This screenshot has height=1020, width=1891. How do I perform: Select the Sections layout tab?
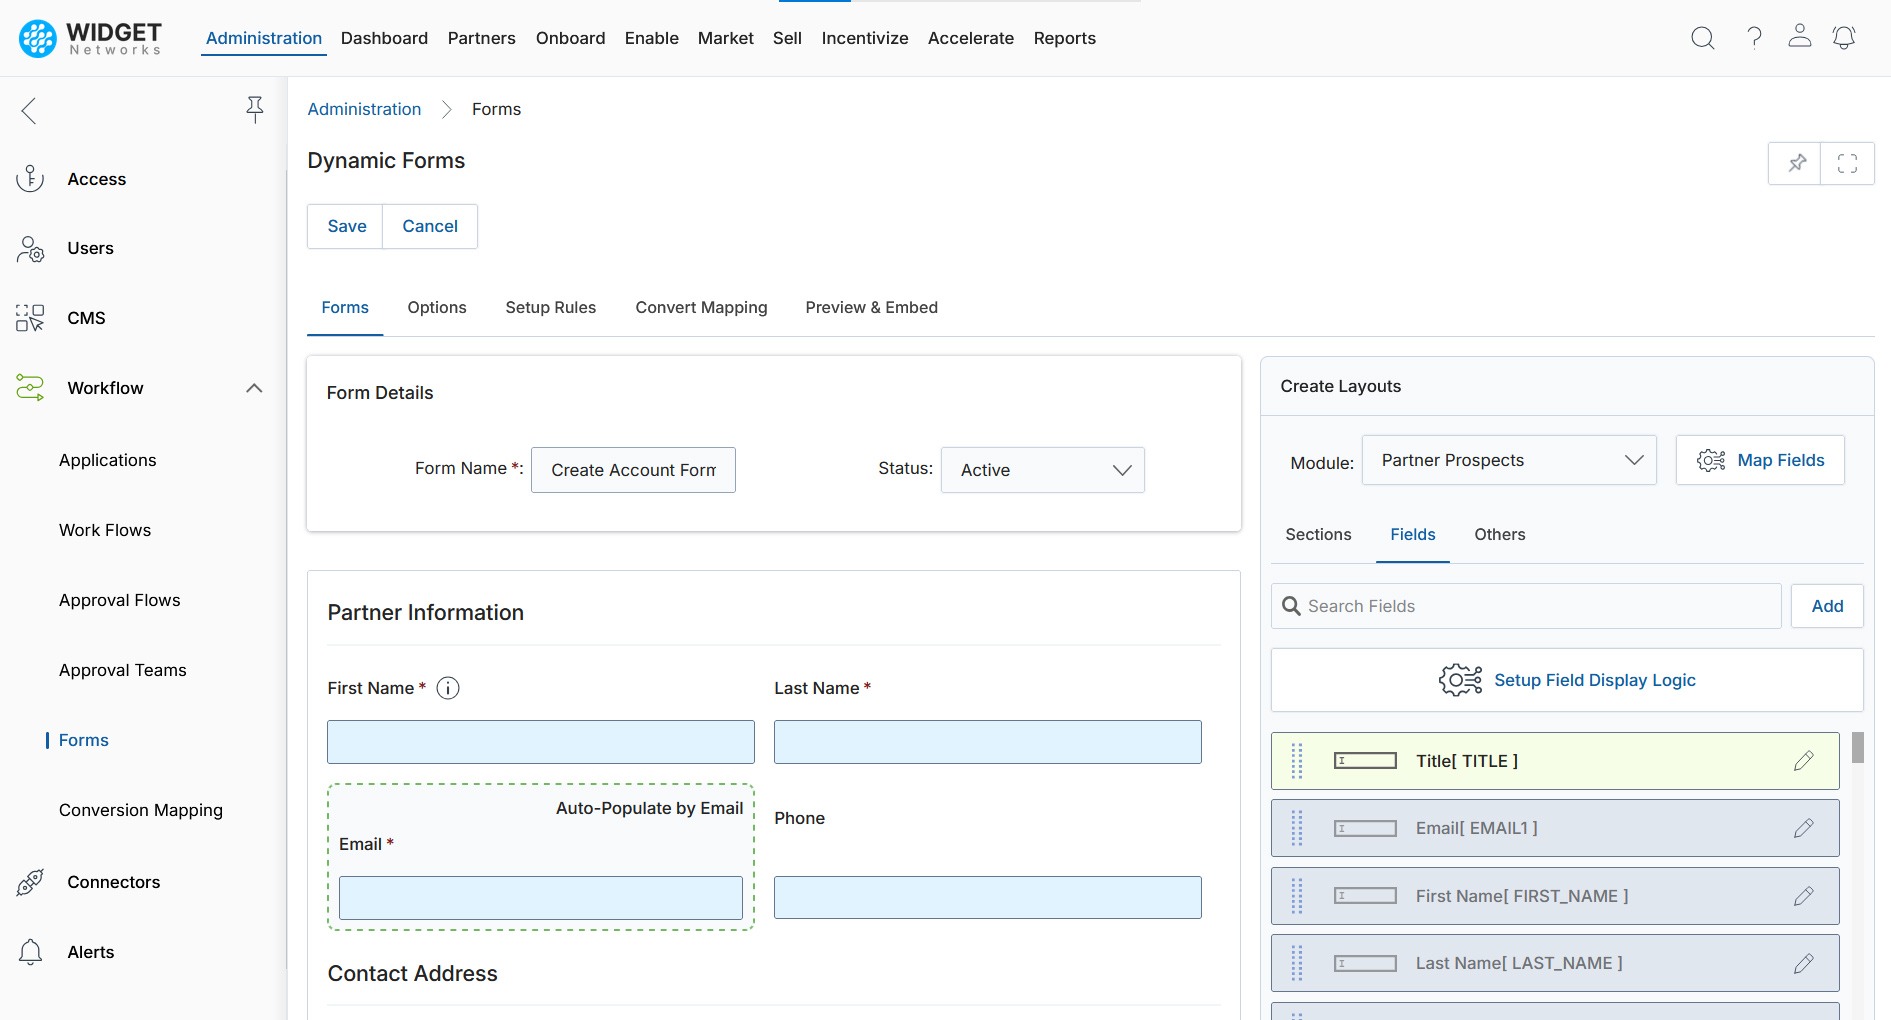tap(1318, 534)
